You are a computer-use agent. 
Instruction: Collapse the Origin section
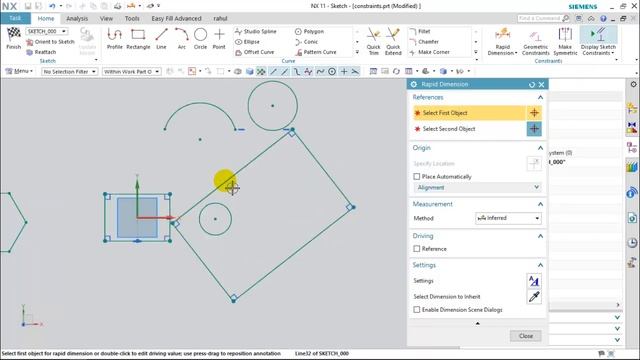point(540,148)
